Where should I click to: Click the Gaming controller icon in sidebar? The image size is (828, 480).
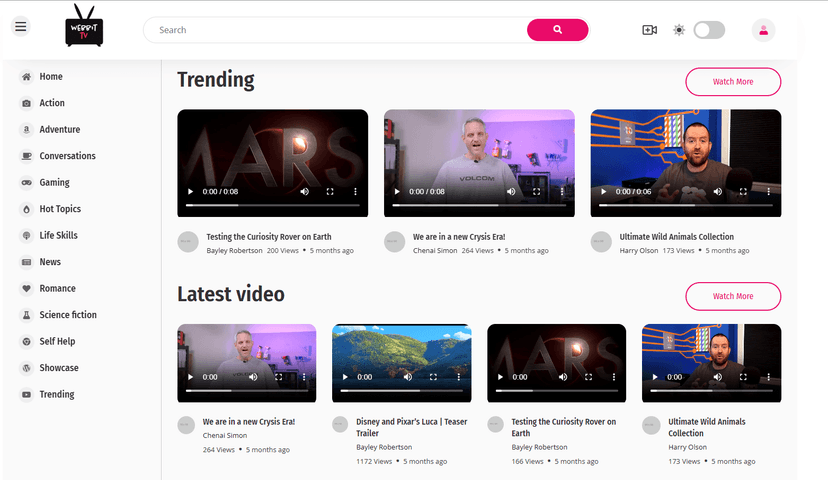[x=26, y=183]
